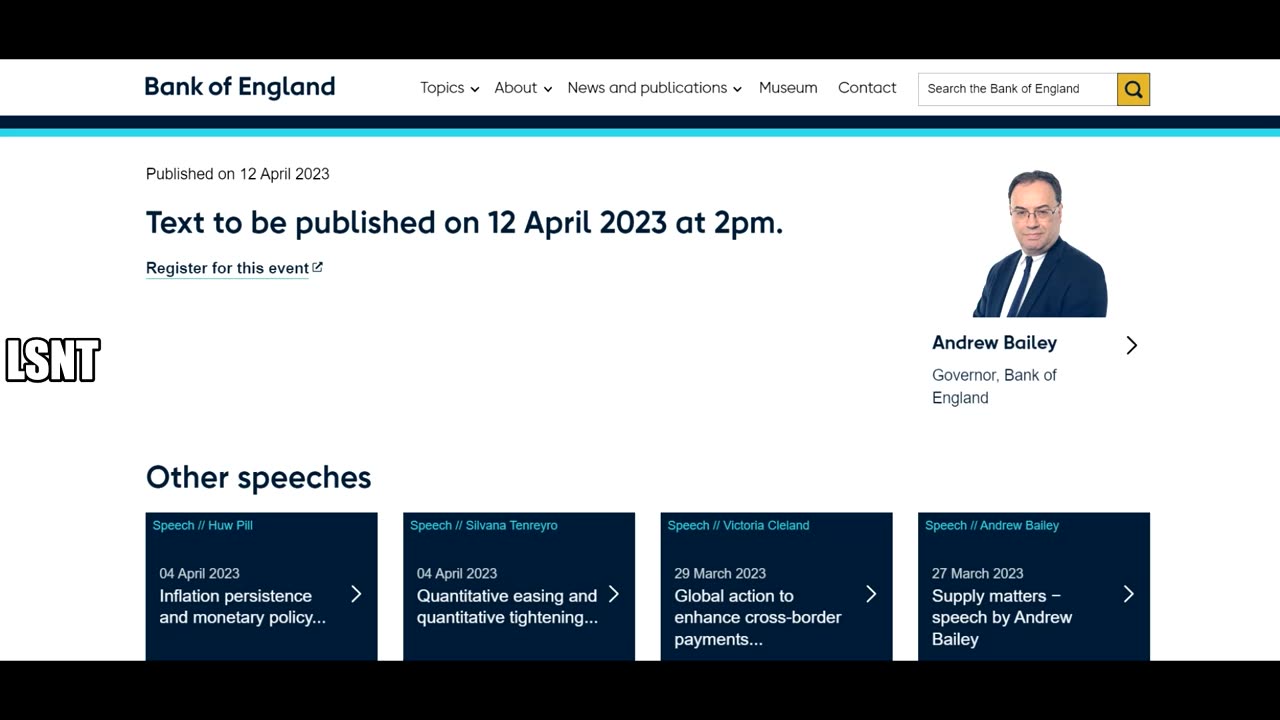Open Quantitative easing and quantitative tightening speech
The image size is (1280, 720).
[507, 606]
